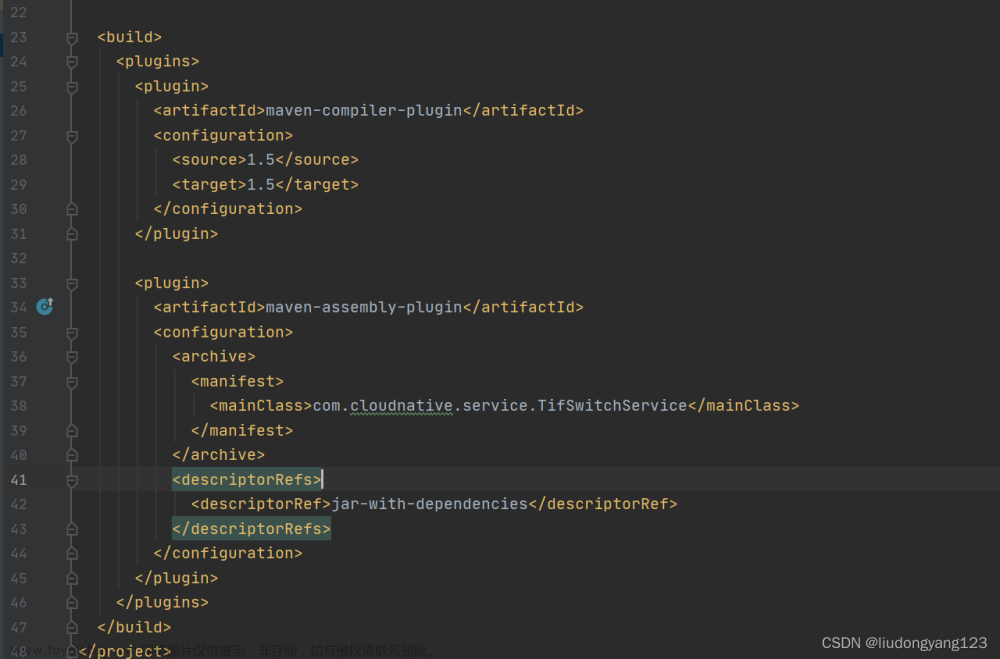Click highlighted <descriptorRefs> opening tag
This screenshot has width=1000, height=659.
click(247, 480)
